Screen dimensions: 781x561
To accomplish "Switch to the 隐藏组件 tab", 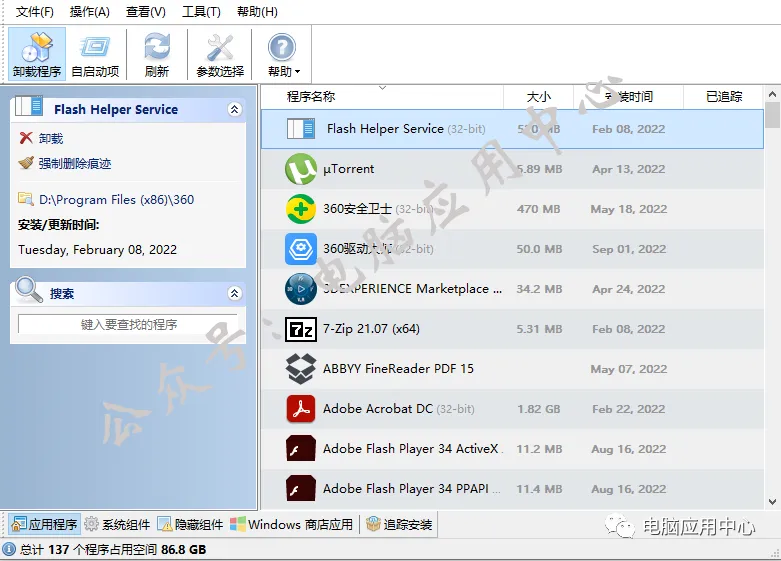I will tap(190, 524).
